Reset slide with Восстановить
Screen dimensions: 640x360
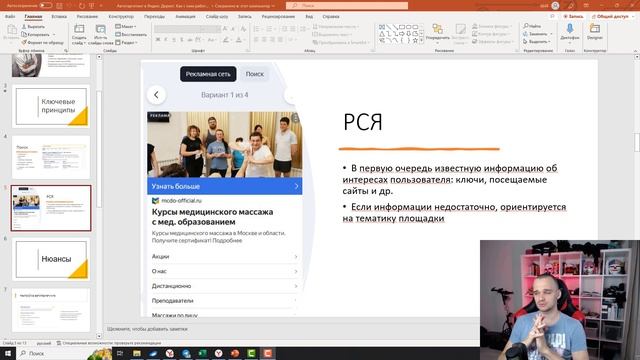pos(131,34)
